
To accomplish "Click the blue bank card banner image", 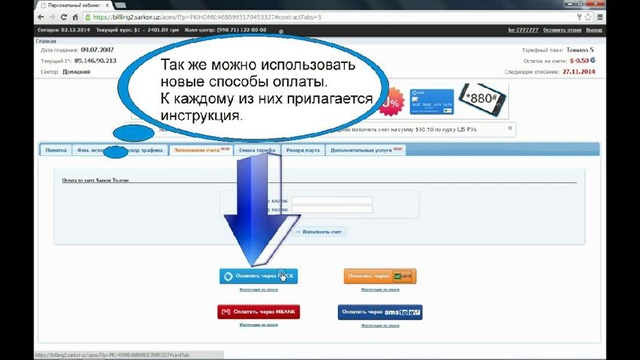I will 431,102.
